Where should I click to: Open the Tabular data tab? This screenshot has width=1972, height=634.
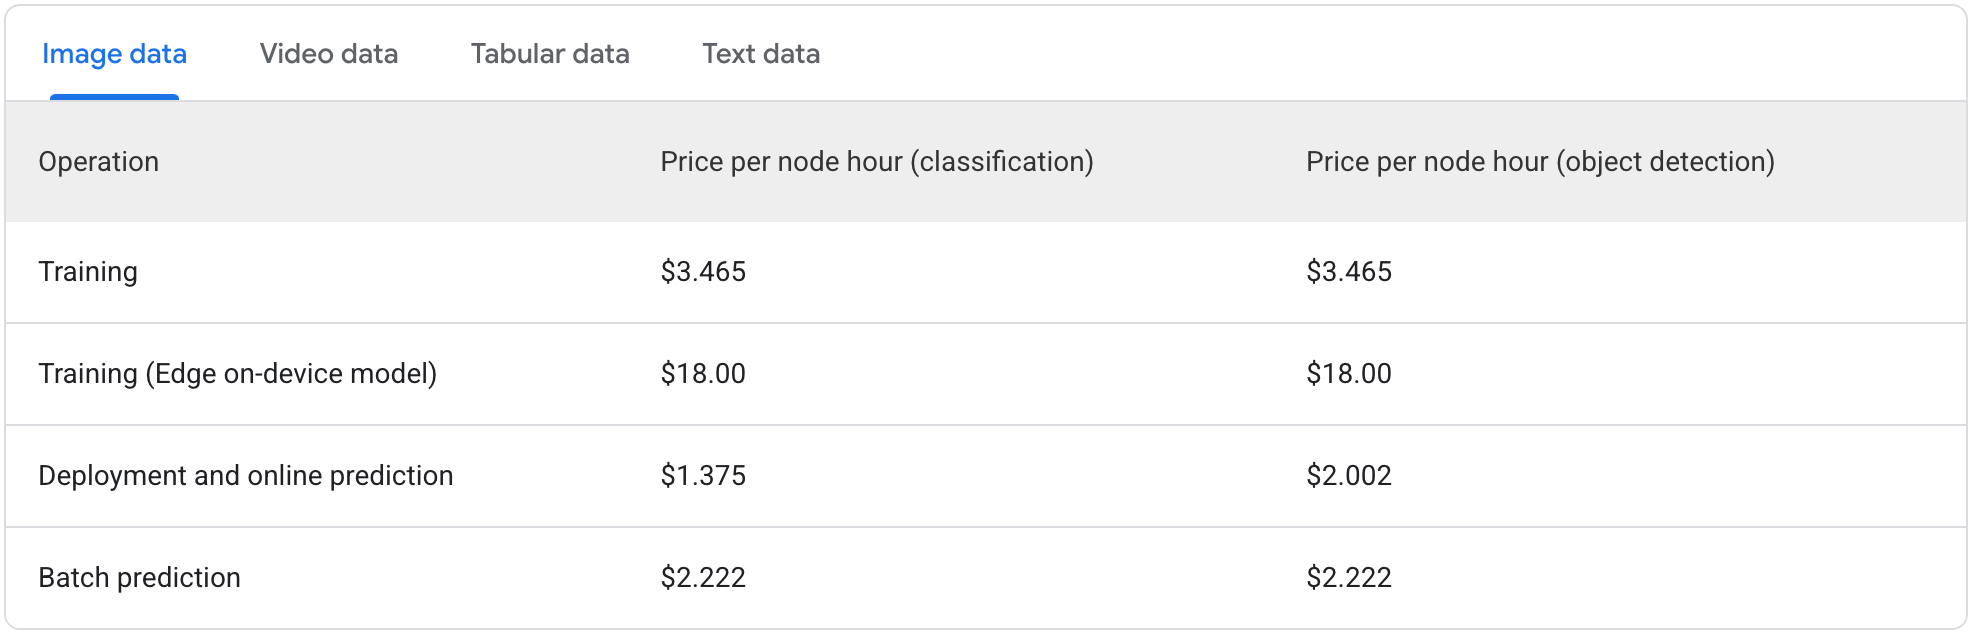point(549,54)
